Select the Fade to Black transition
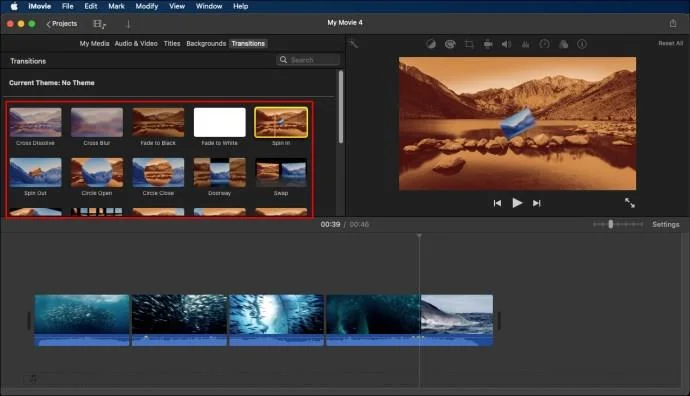This screenshot has width=690, height=396. (158, 122)
